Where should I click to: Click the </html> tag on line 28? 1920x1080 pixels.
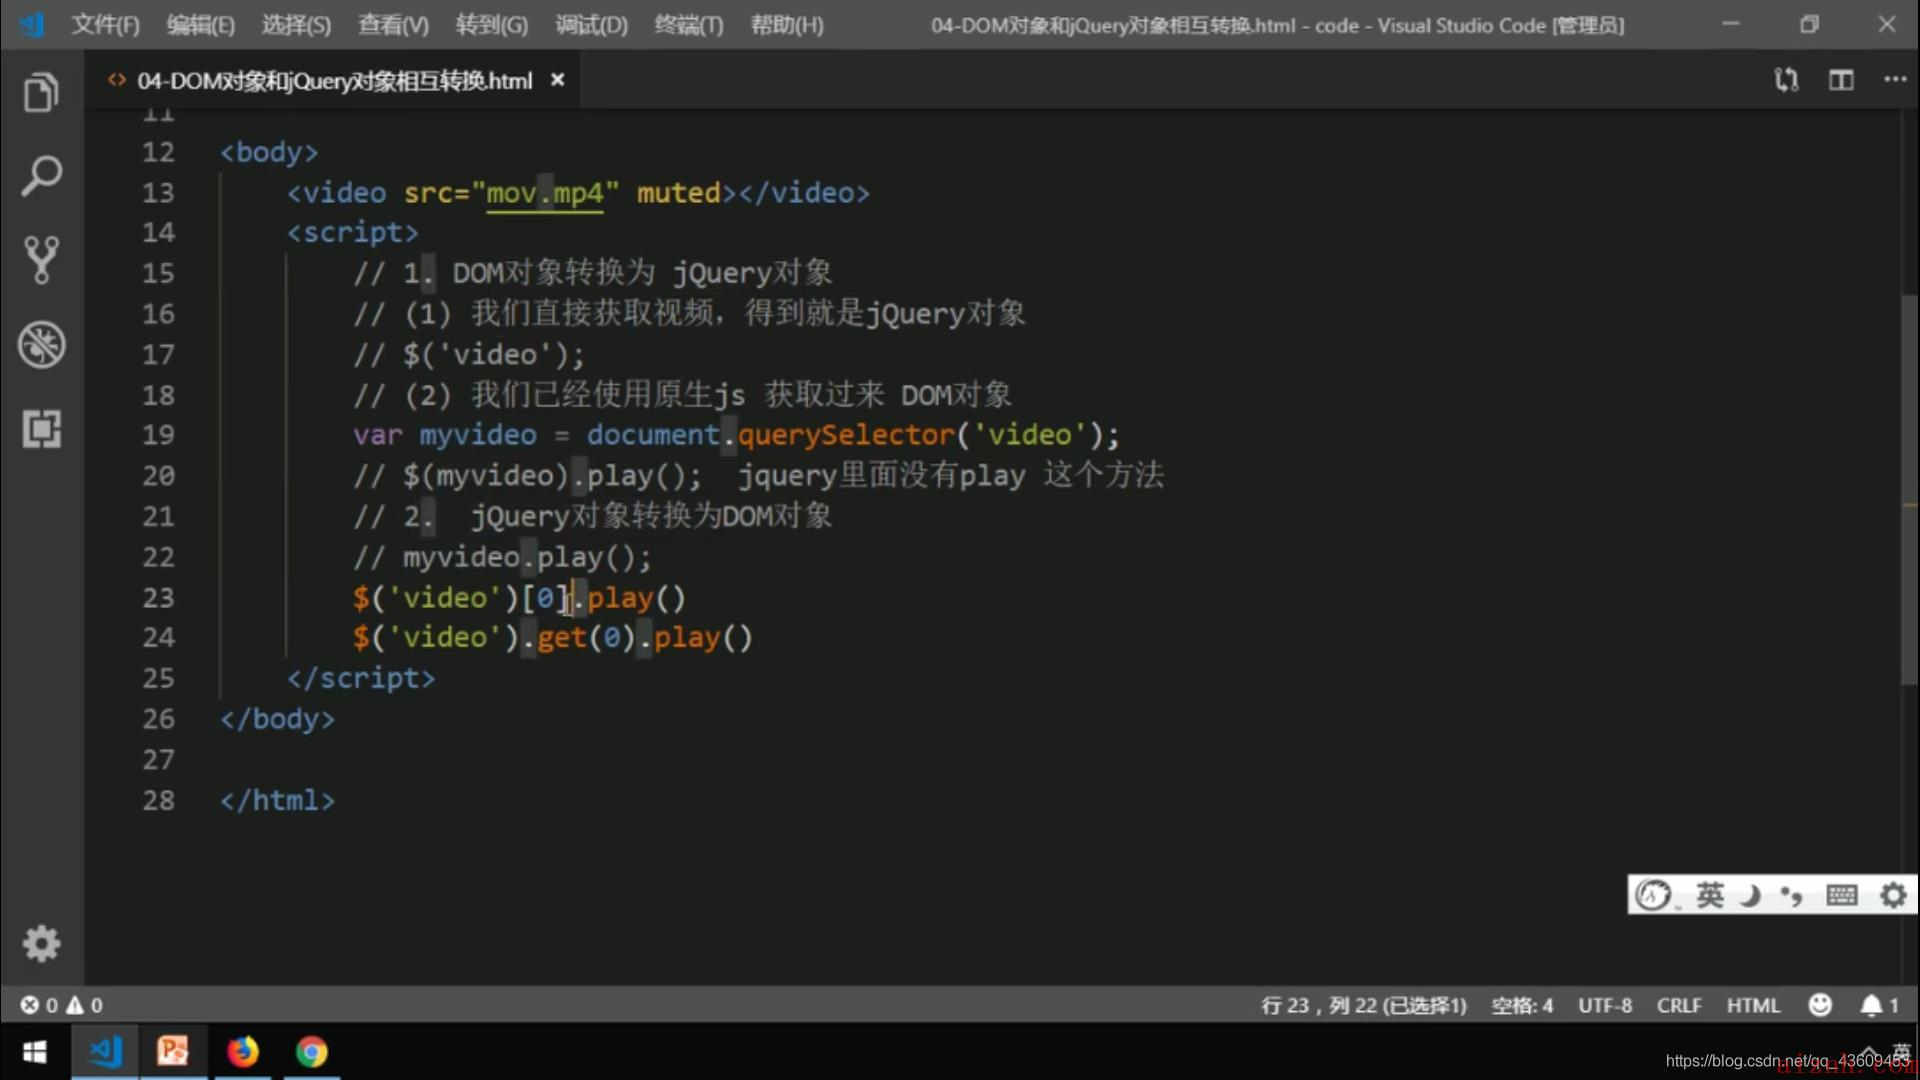[x=277, y=801]
